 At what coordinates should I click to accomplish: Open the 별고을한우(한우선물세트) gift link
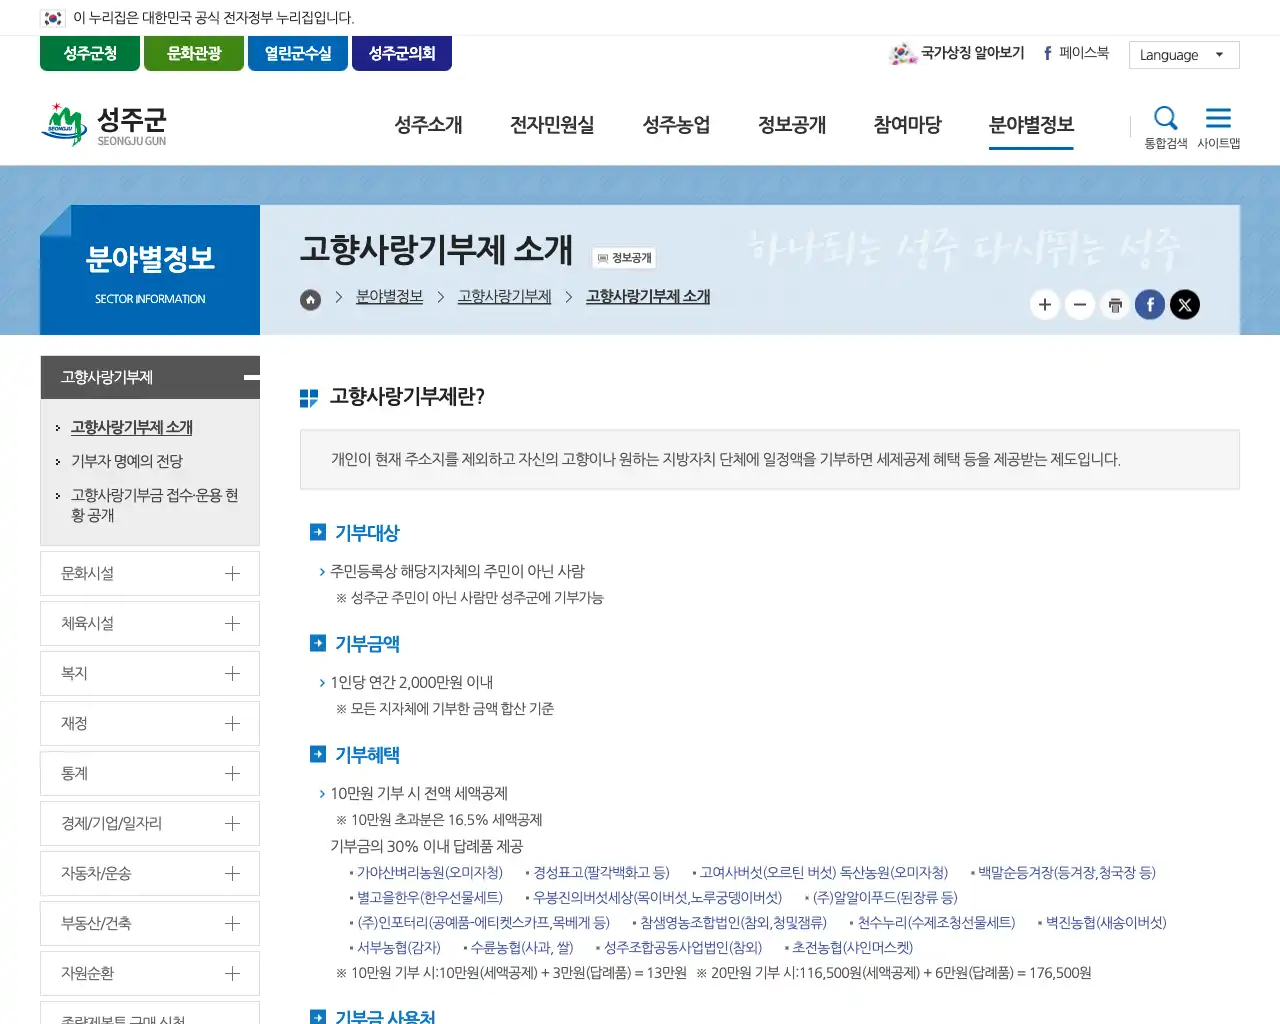pyautogui.click(x=430, y=898)
